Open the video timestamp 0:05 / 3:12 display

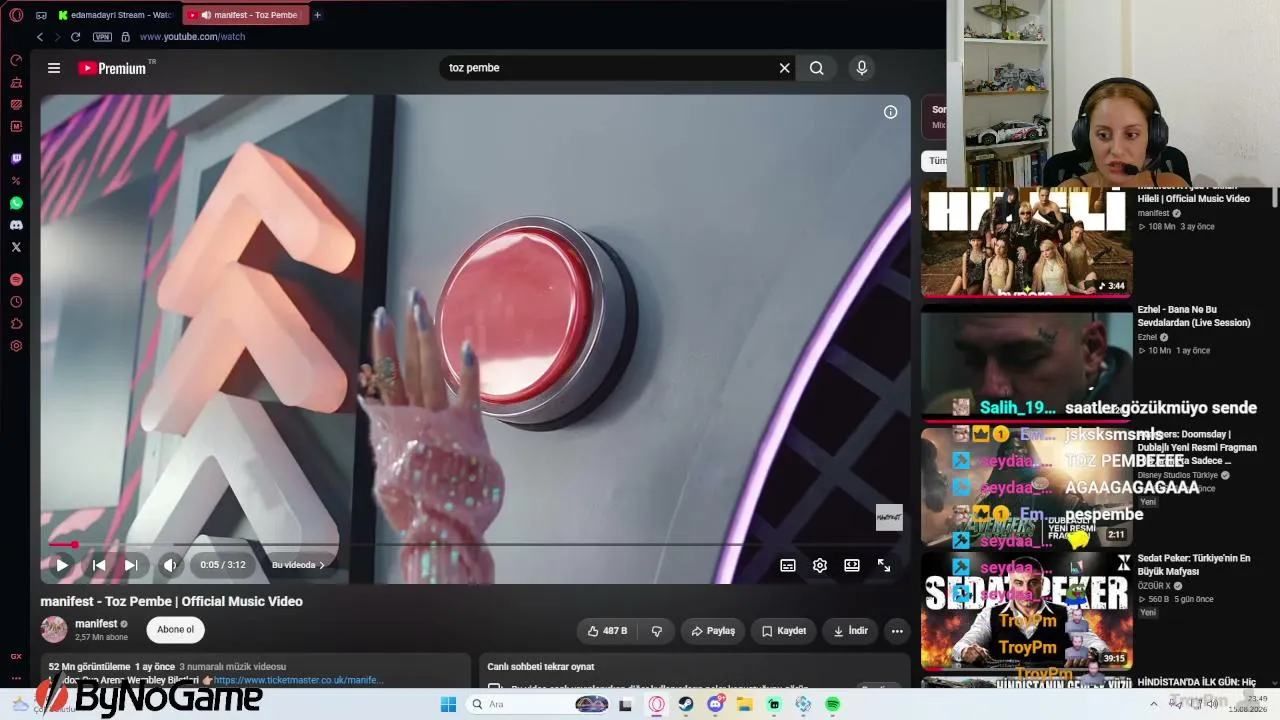click(x=222, y=565)
